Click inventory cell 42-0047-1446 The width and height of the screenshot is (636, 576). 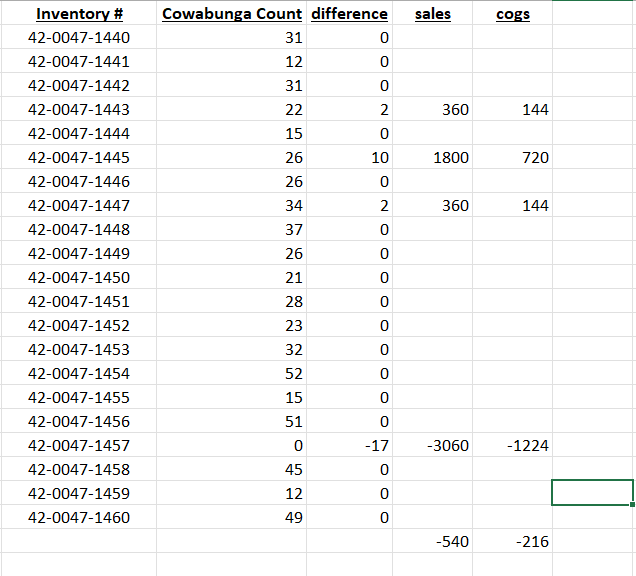[x=79, y=181]
